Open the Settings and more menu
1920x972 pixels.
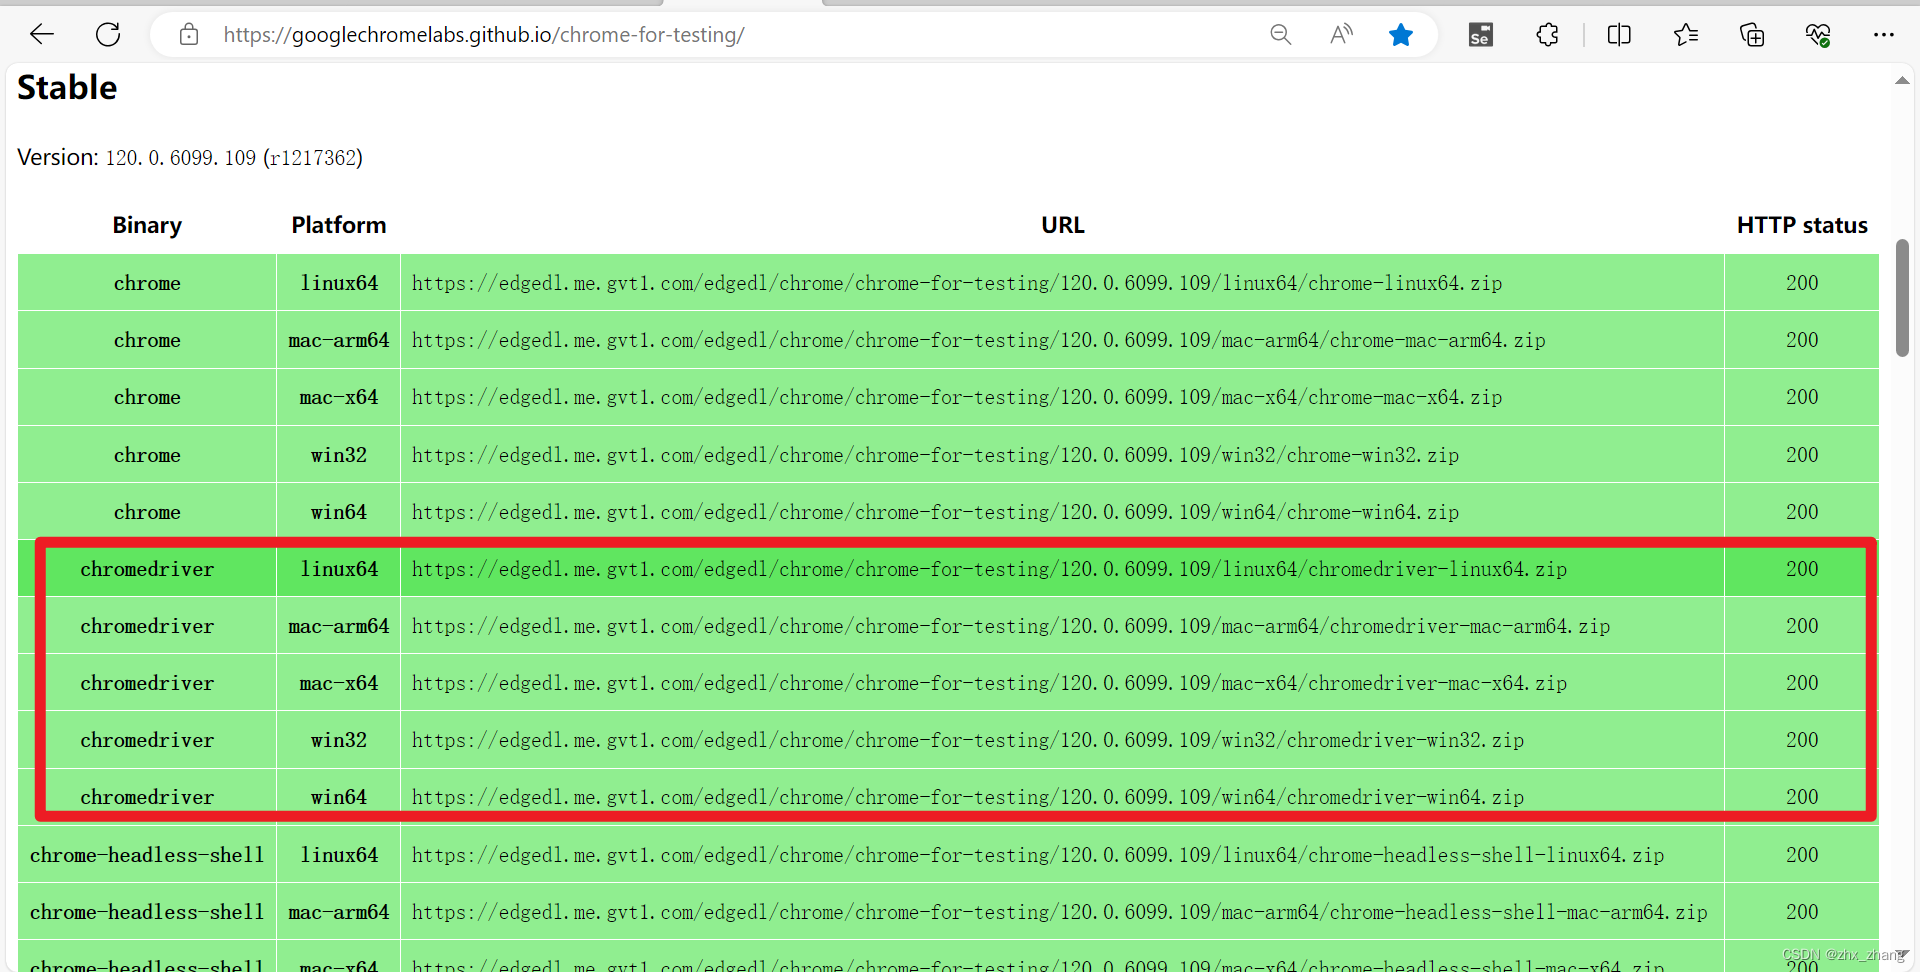click(x=1885, y=35)
